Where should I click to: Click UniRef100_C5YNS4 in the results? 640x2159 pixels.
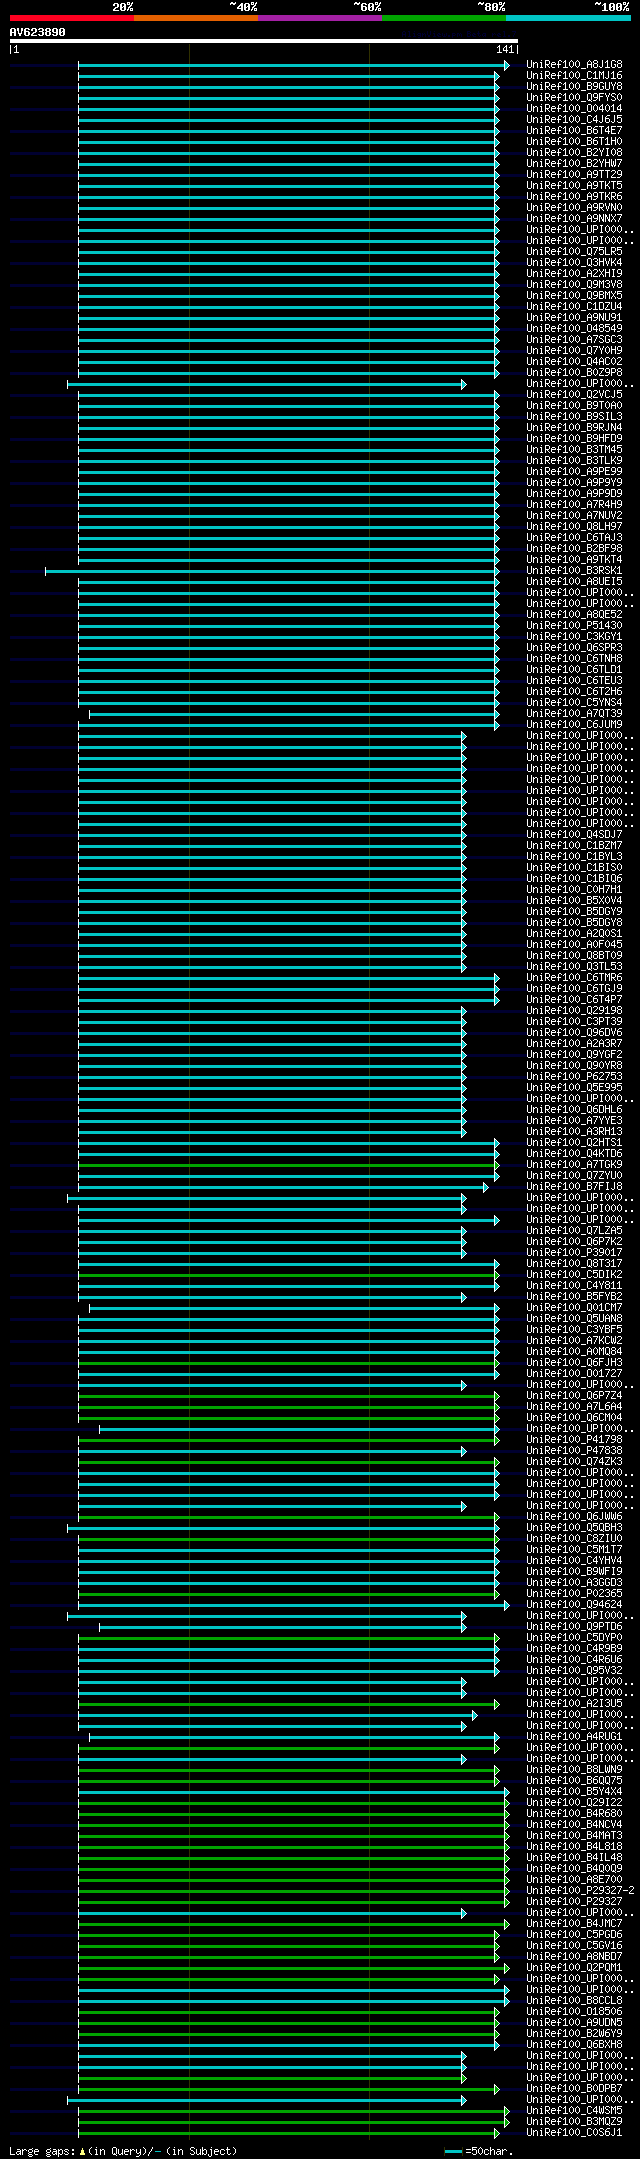pos(574,703)
